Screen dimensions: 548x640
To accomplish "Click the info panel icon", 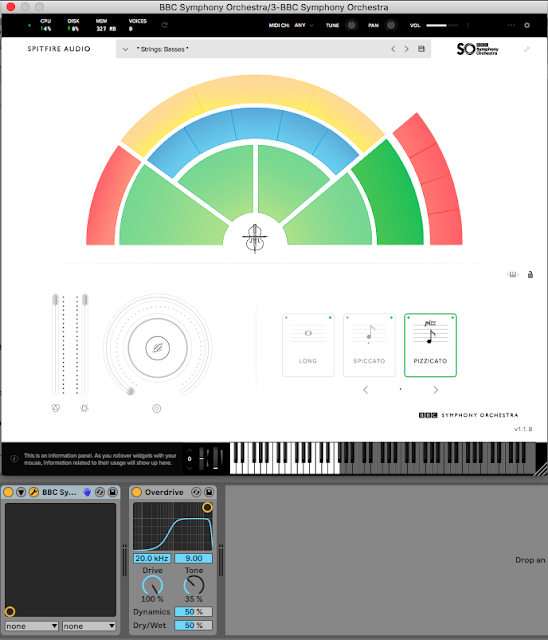I will [14, 459].
